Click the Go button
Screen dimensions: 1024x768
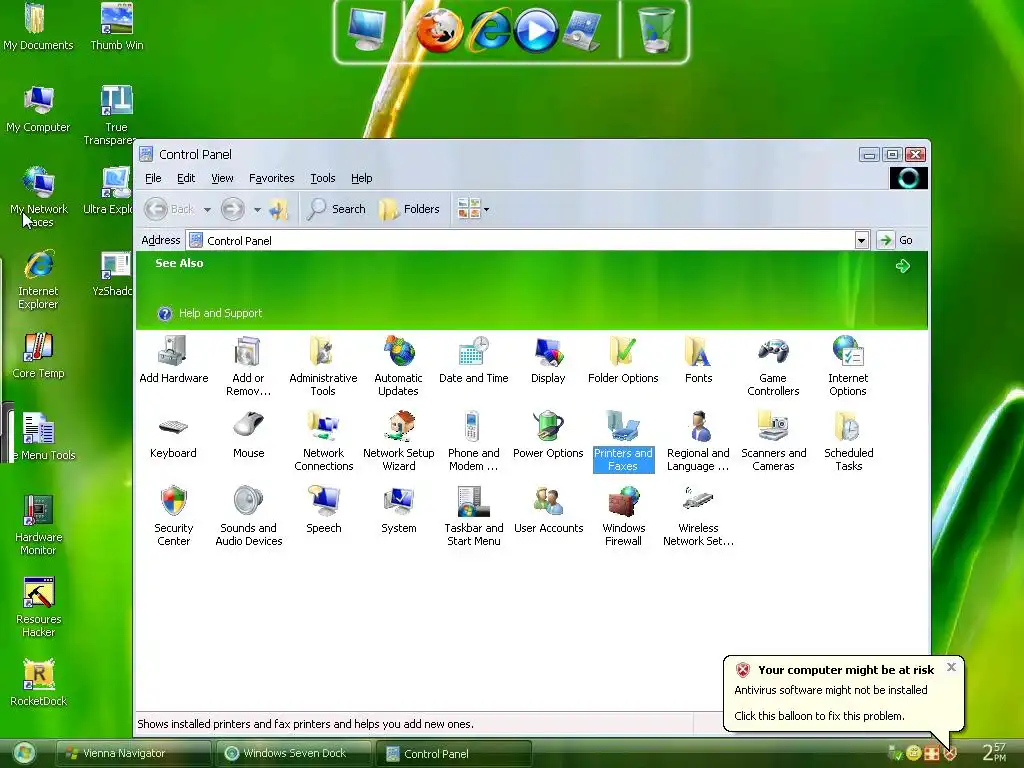pyautogui.click(x=896, y=240)
